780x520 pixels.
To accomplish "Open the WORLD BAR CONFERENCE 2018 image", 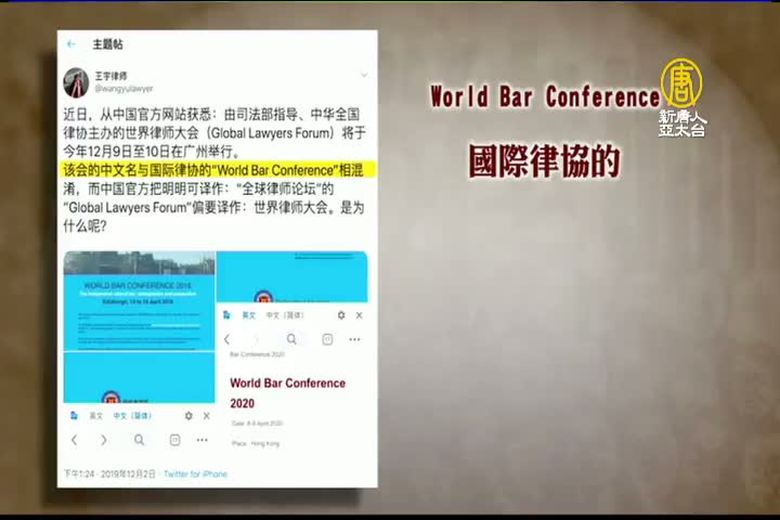I will pyautogui.click(x=139, y=301).
